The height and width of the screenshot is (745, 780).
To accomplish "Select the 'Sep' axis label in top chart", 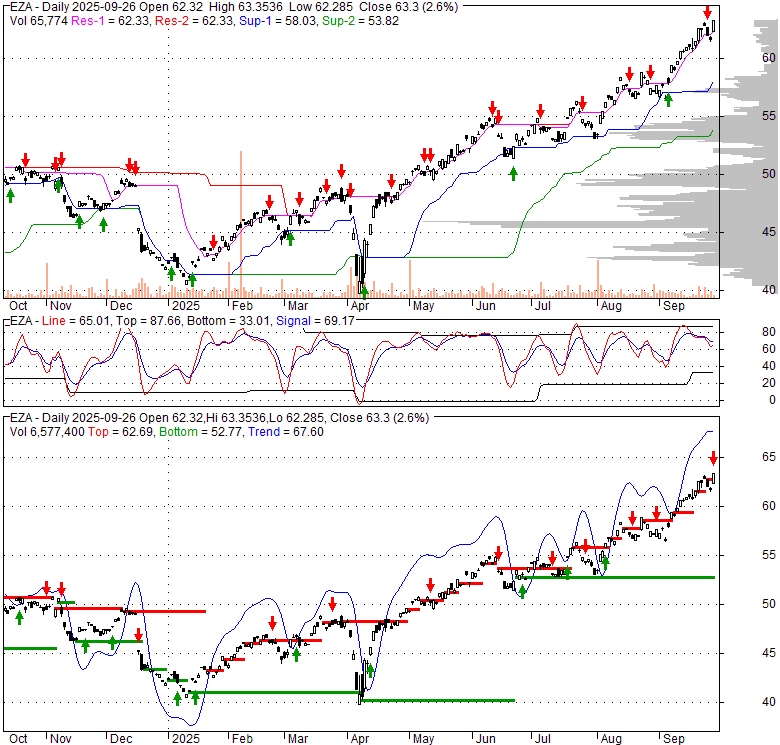I will click(674, 306).
